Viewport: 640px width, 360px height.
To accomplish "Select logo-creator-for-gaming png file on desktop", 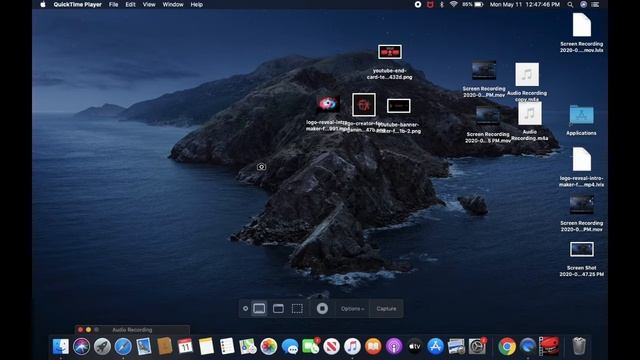I will pos(364,104).
